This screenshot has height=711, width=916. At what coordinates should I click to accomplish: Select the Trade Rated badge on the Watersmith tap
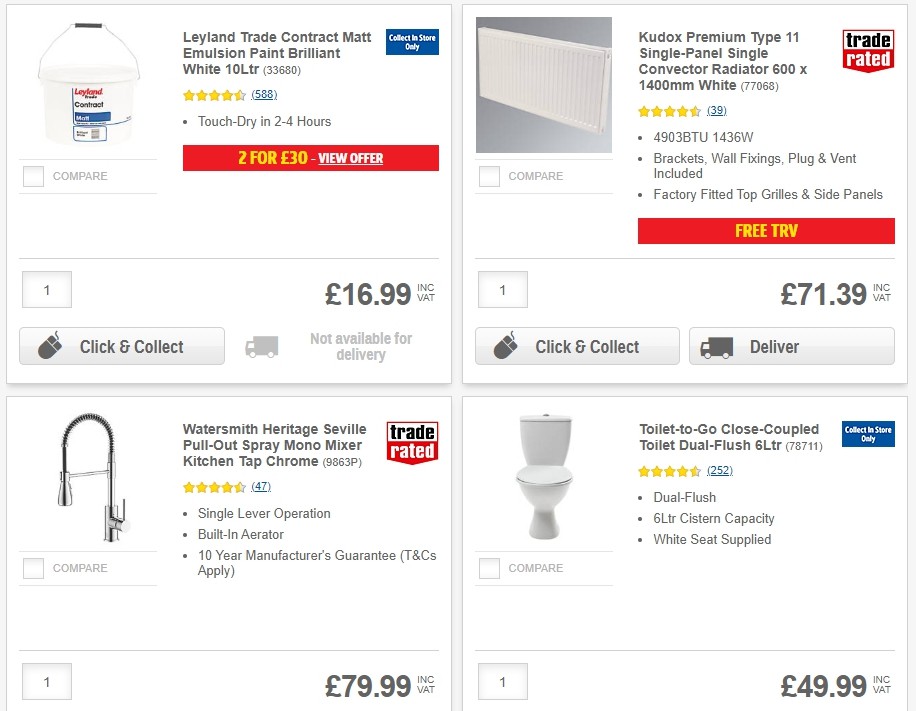click(x=413, y=440)
